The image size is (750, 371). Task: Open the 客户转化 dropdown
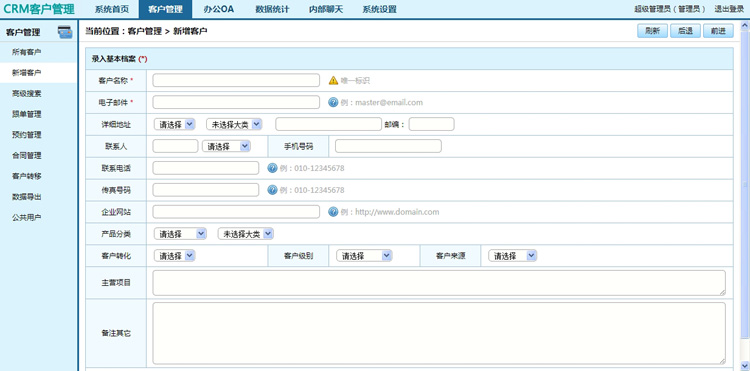pyautogui.click(x=175, y=256)
